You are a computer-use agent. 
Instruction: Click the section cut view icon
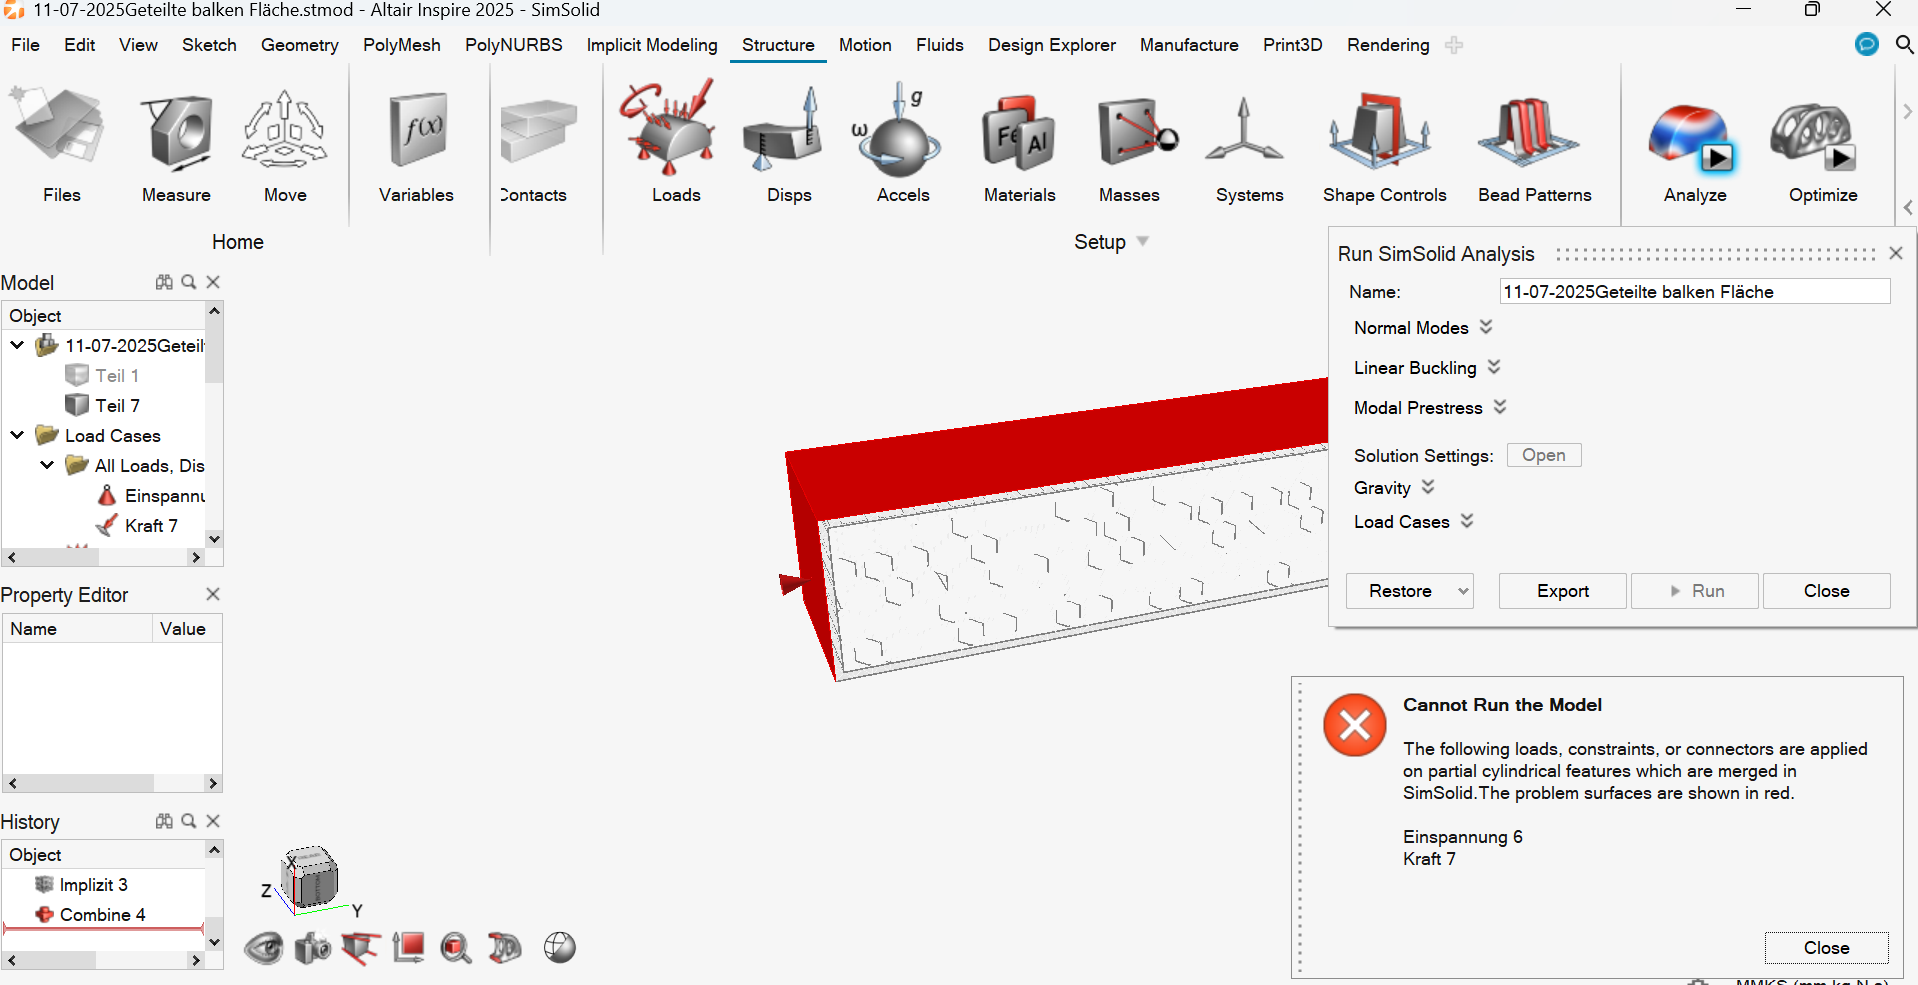(x=360, y=947)
